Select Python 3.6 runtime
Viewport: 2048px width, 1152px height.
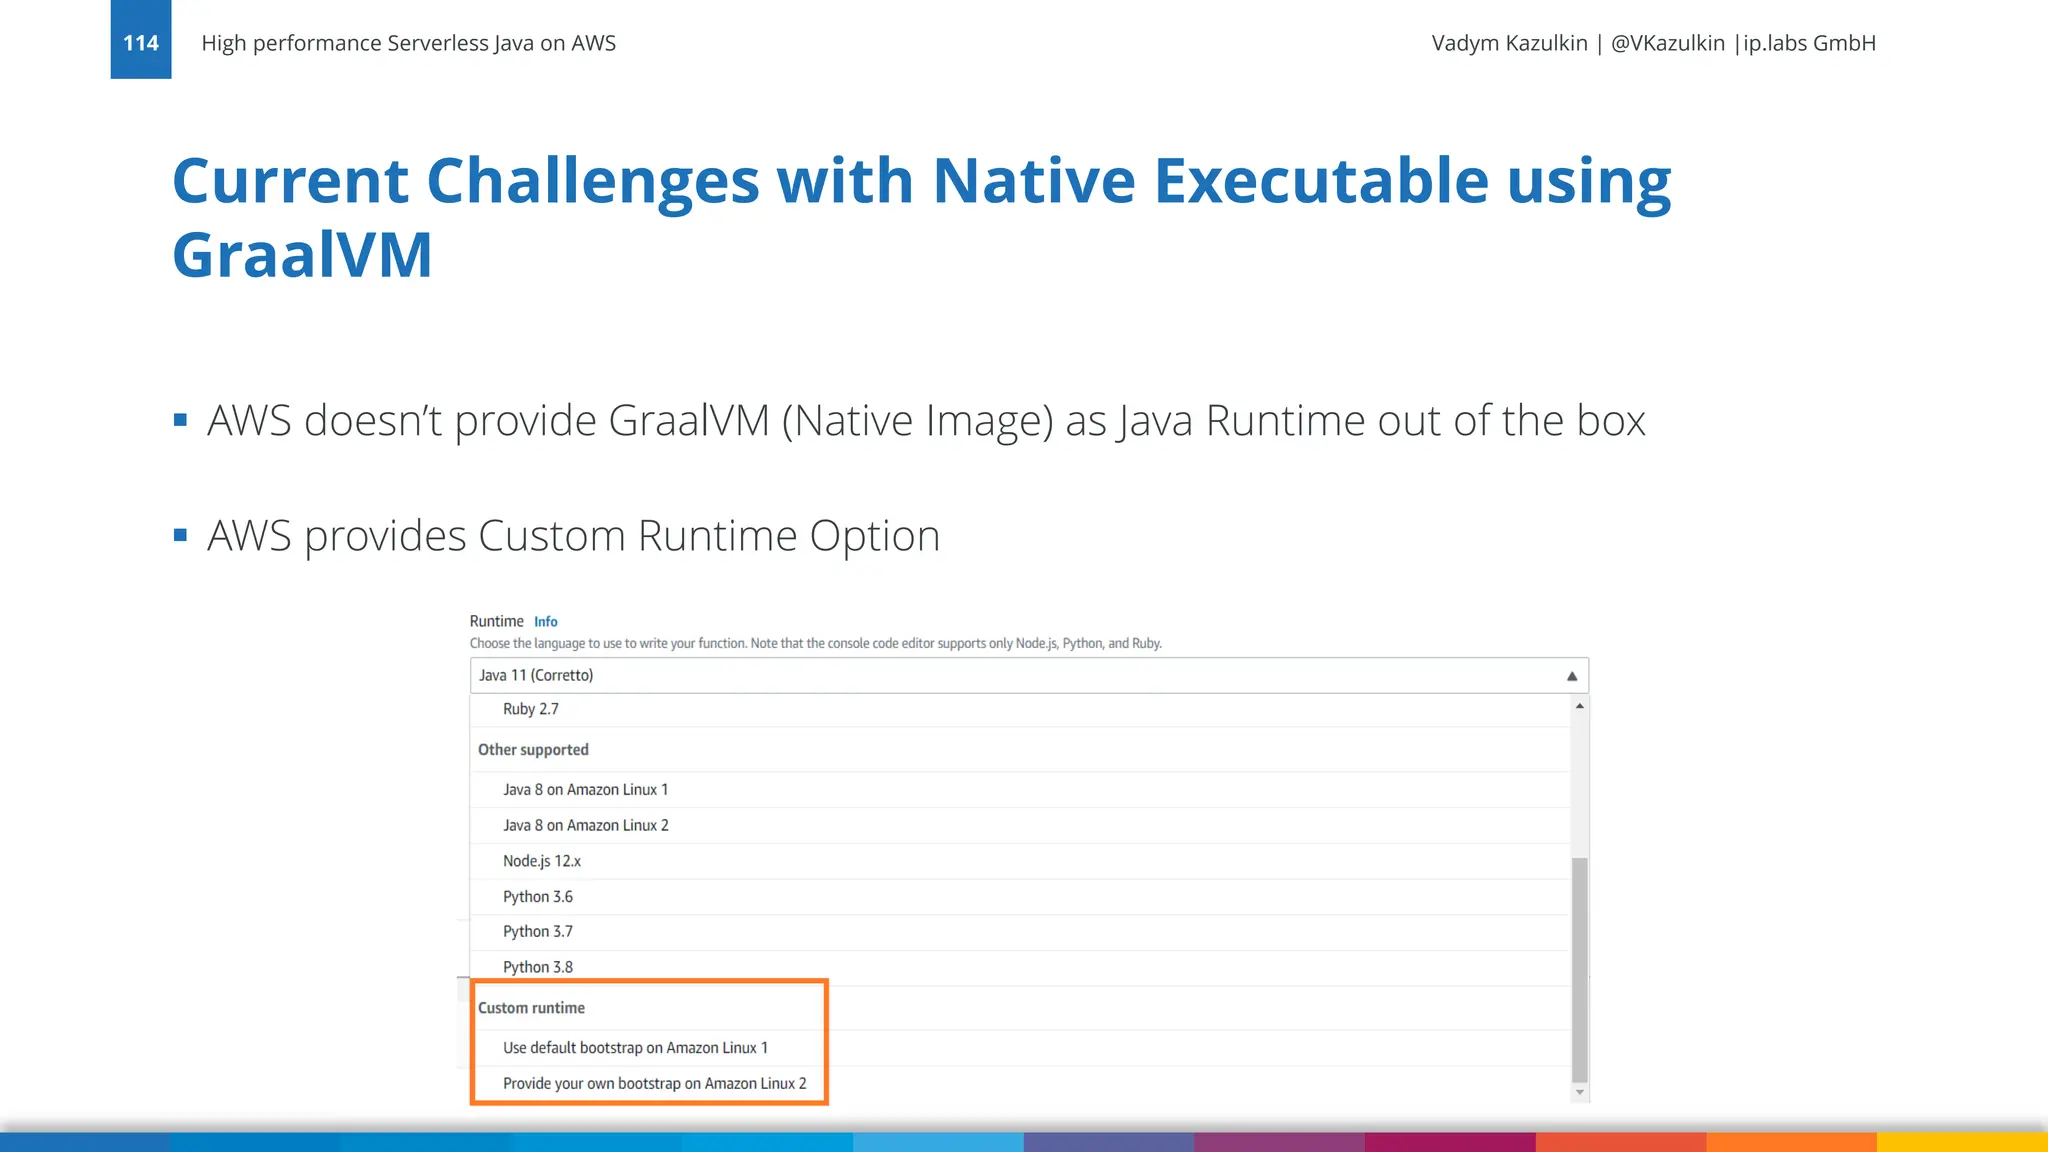click(537, 897)
